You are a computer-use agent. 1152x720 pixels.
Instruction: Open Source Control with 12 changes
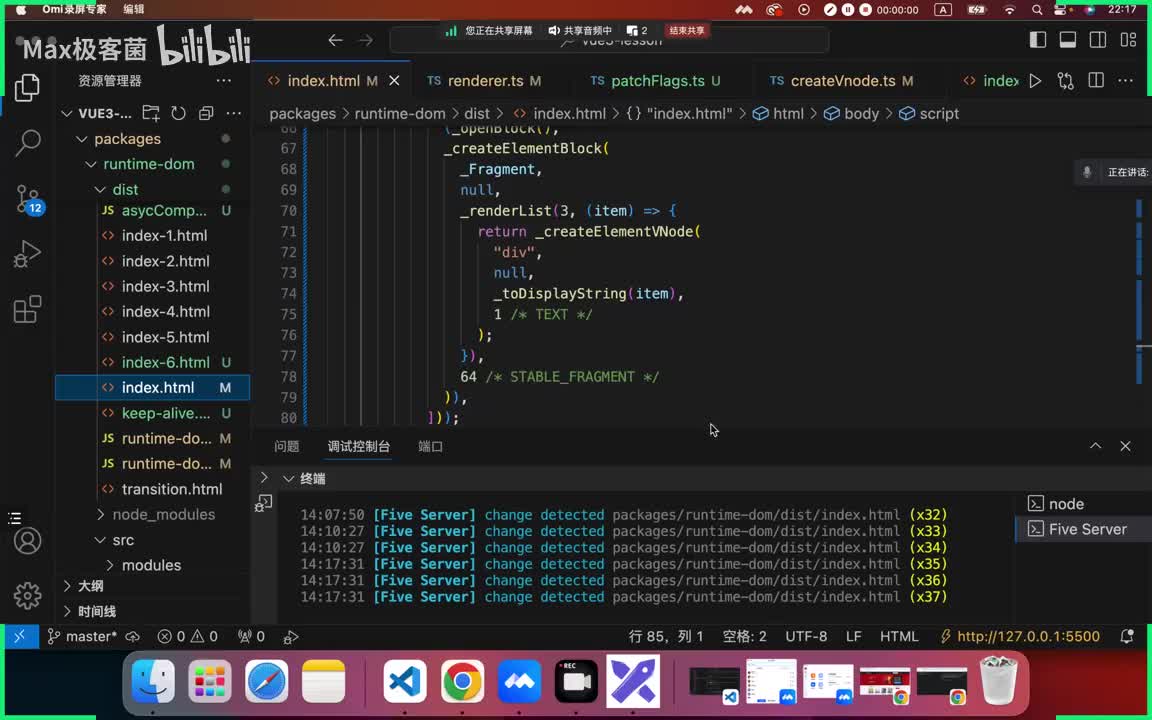click(28, 199)
